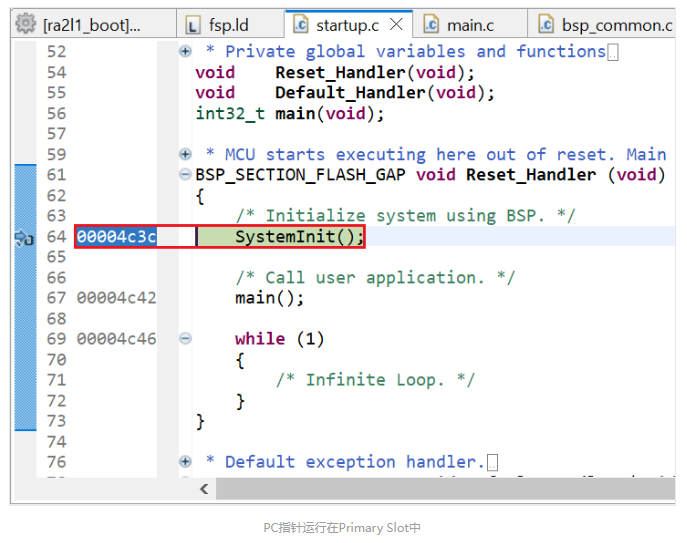Click the SystemInit(); call
Image resolution: width=687 pixels, height=543 pixels.
click(299, 237)
